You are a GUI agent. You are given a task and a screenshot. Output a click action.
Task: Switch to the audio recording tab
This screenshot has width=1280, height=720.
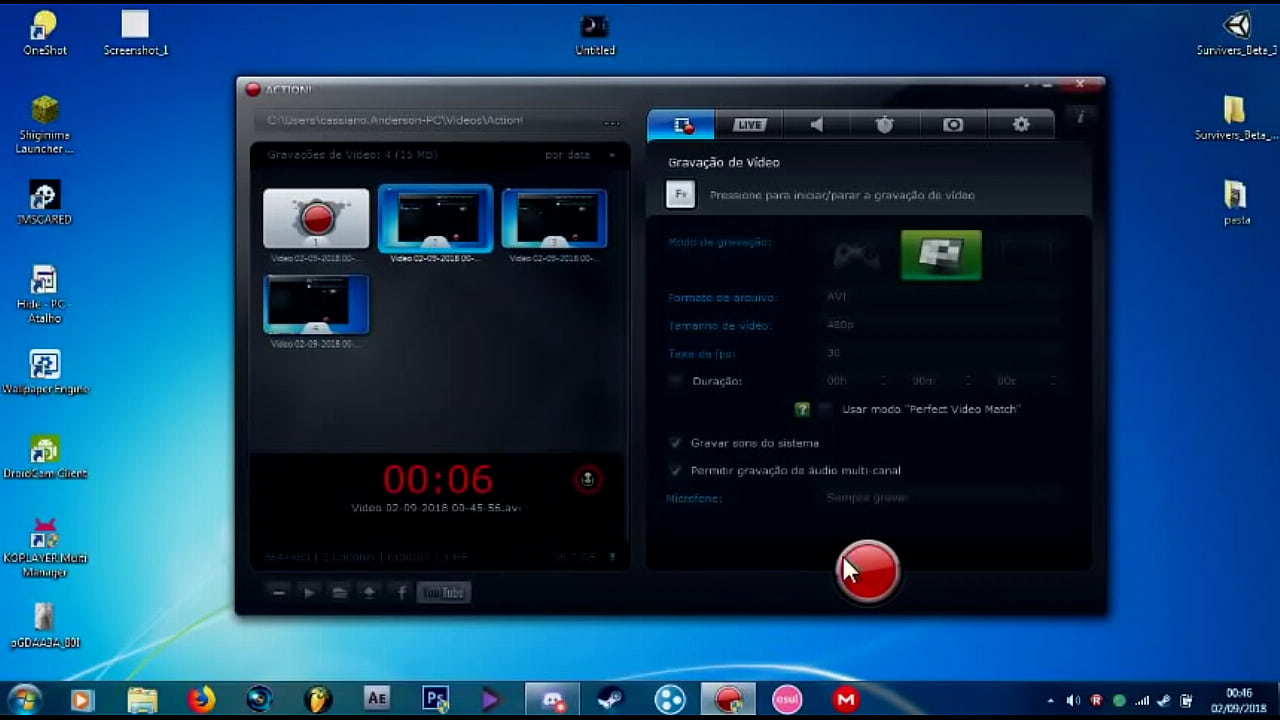[x=816, y=125]
